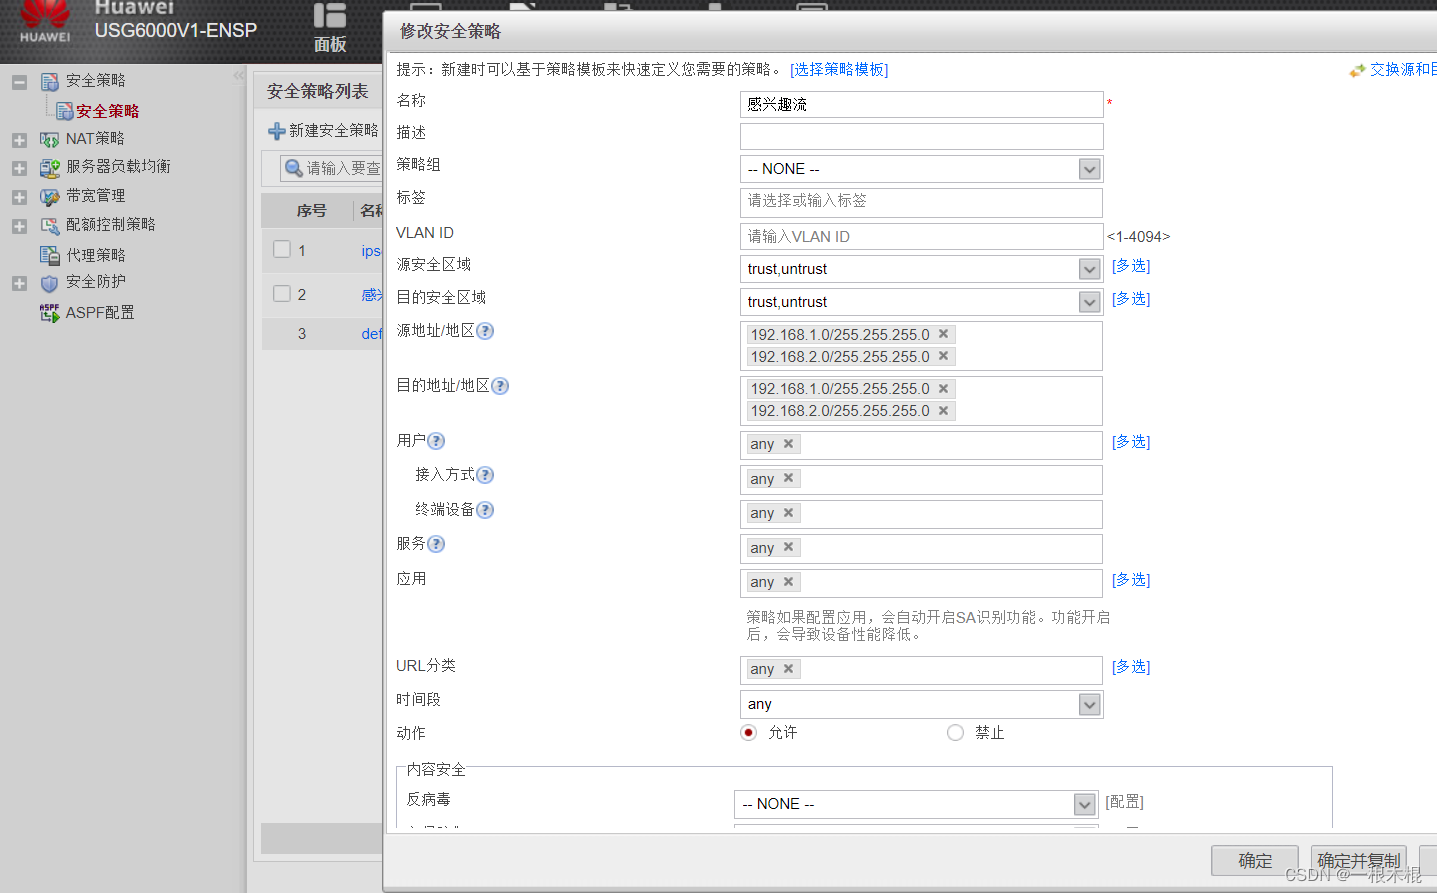Remove the any tag in 服务 field

[x=788, y=547]
